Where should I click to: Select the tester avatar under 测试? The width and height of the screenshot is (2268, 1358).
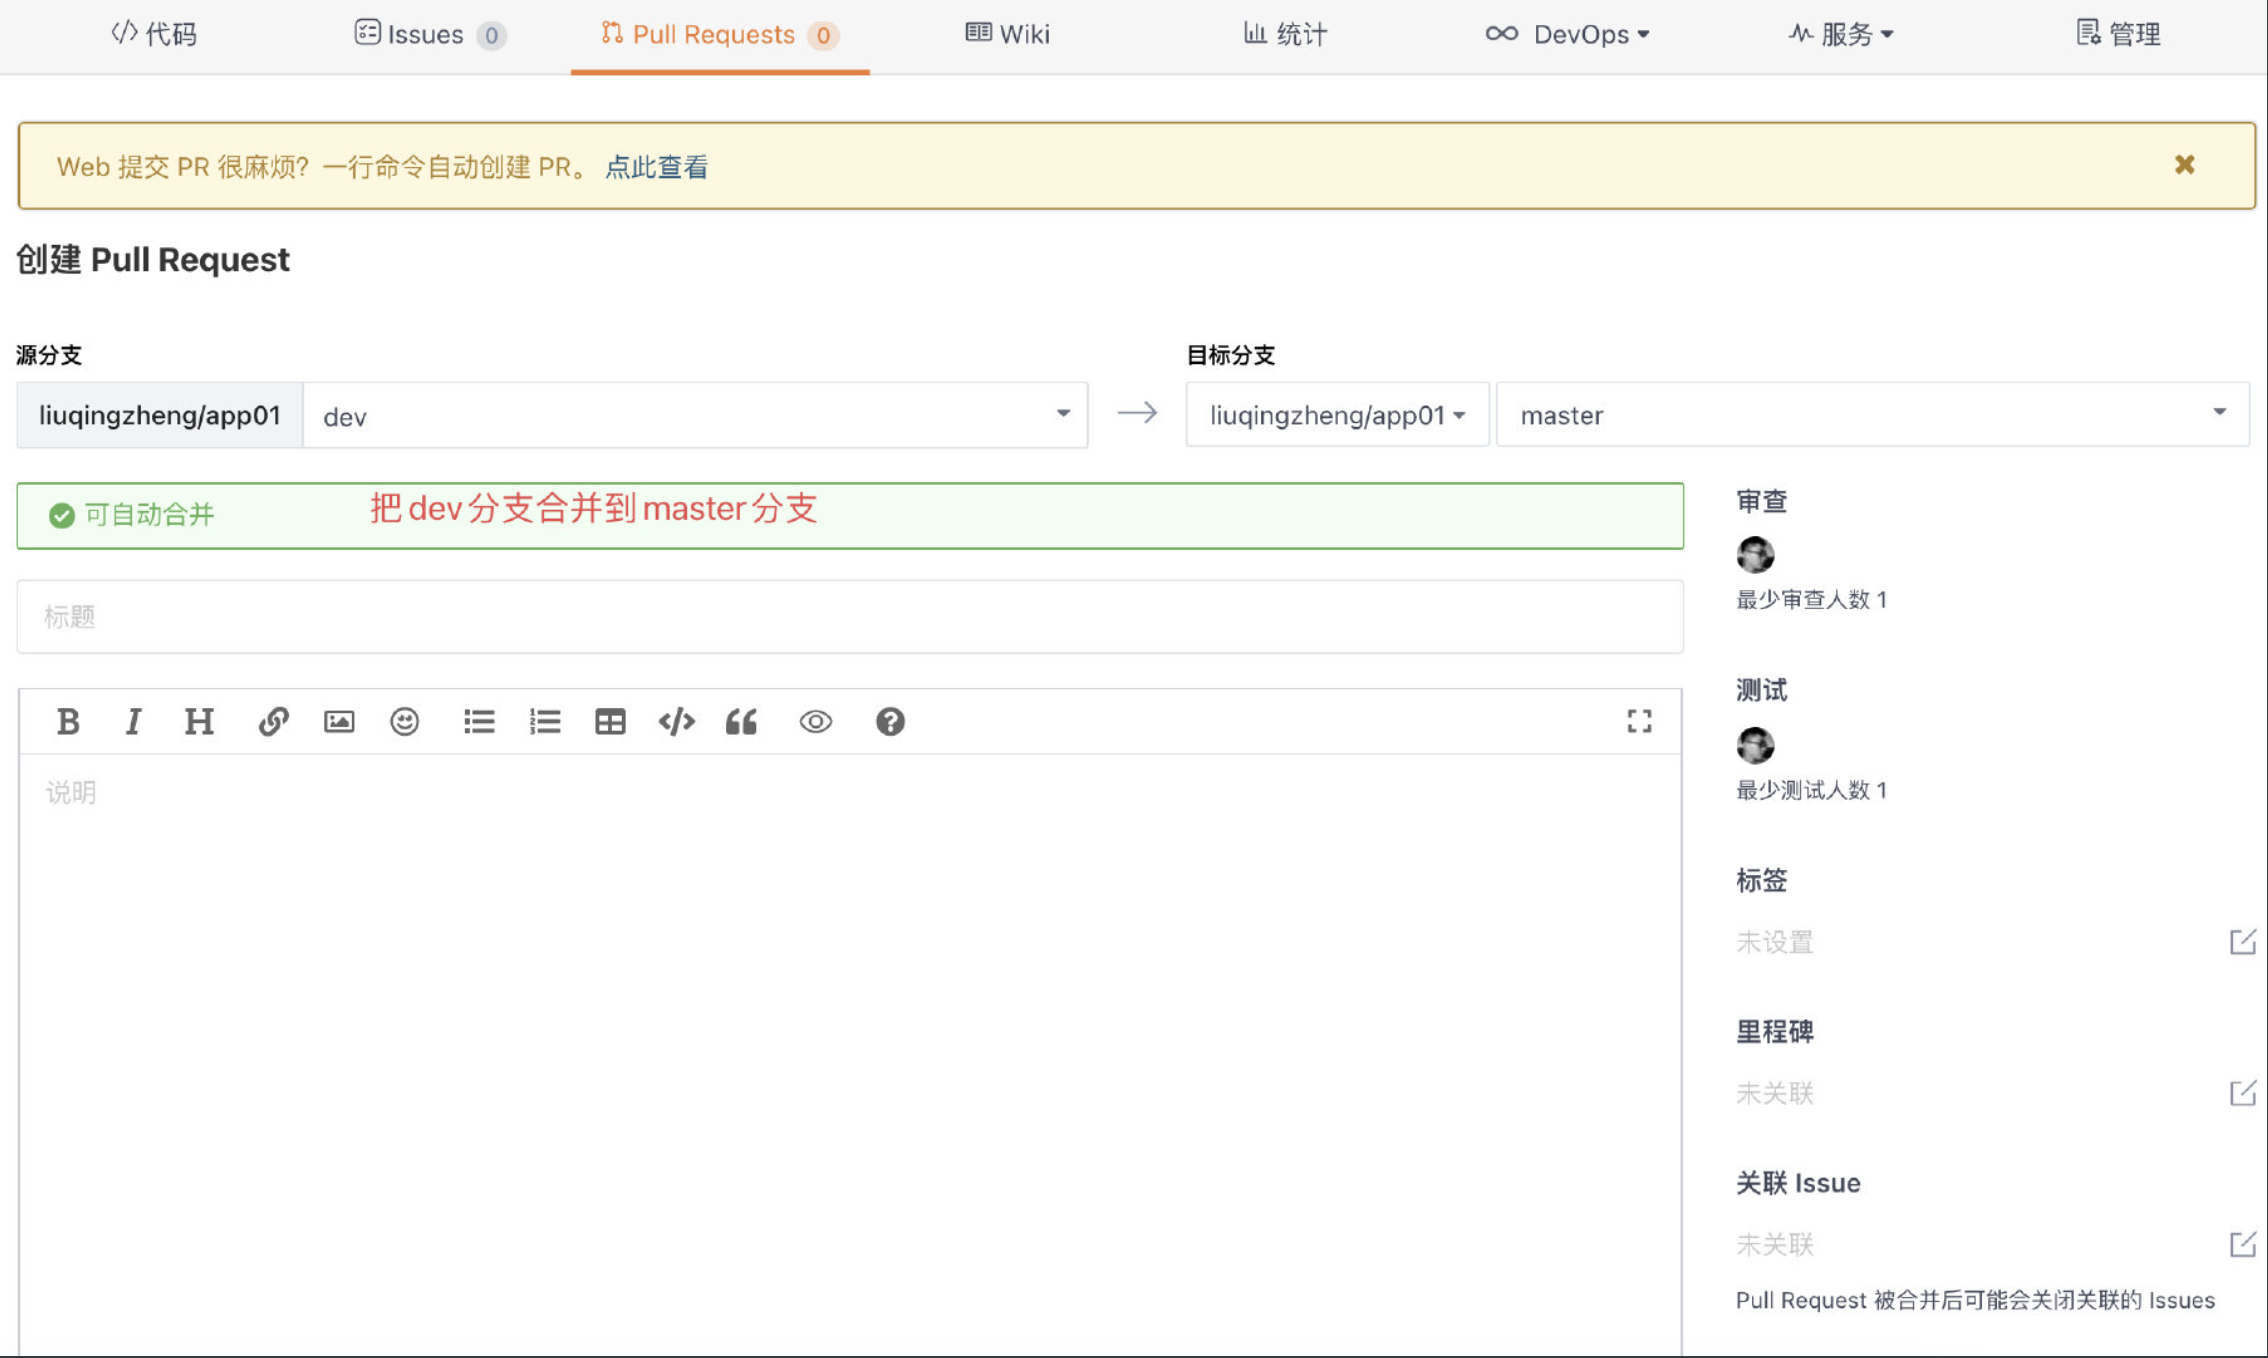click(x=1755, y=745)
